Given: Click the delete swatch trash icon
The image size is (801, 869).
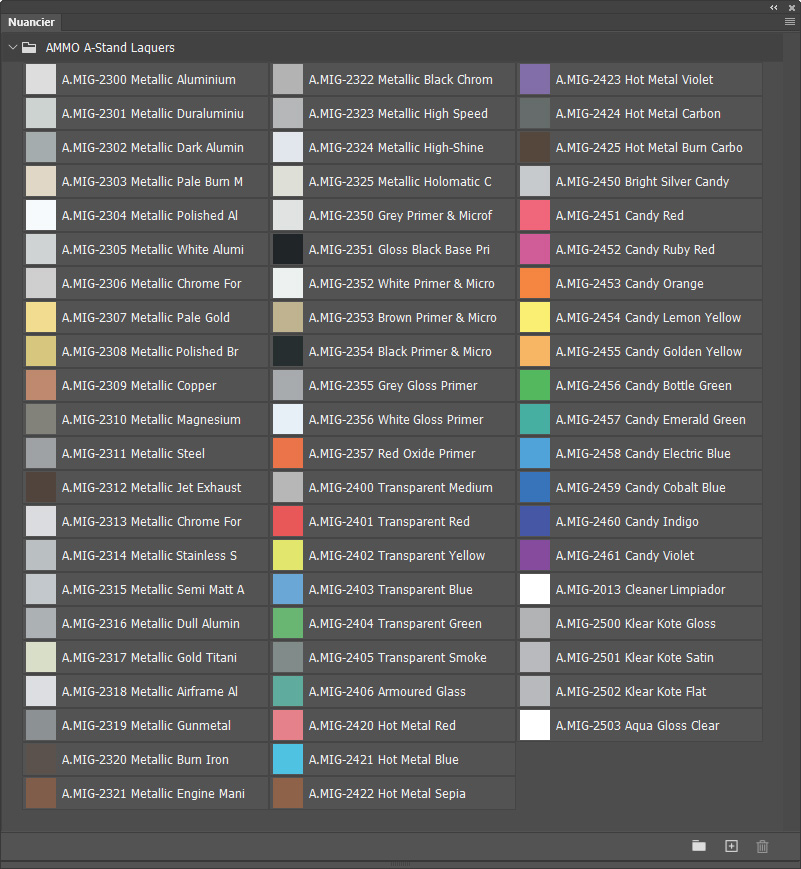Looking at the screenshot, I should click(x=763, y=846).
